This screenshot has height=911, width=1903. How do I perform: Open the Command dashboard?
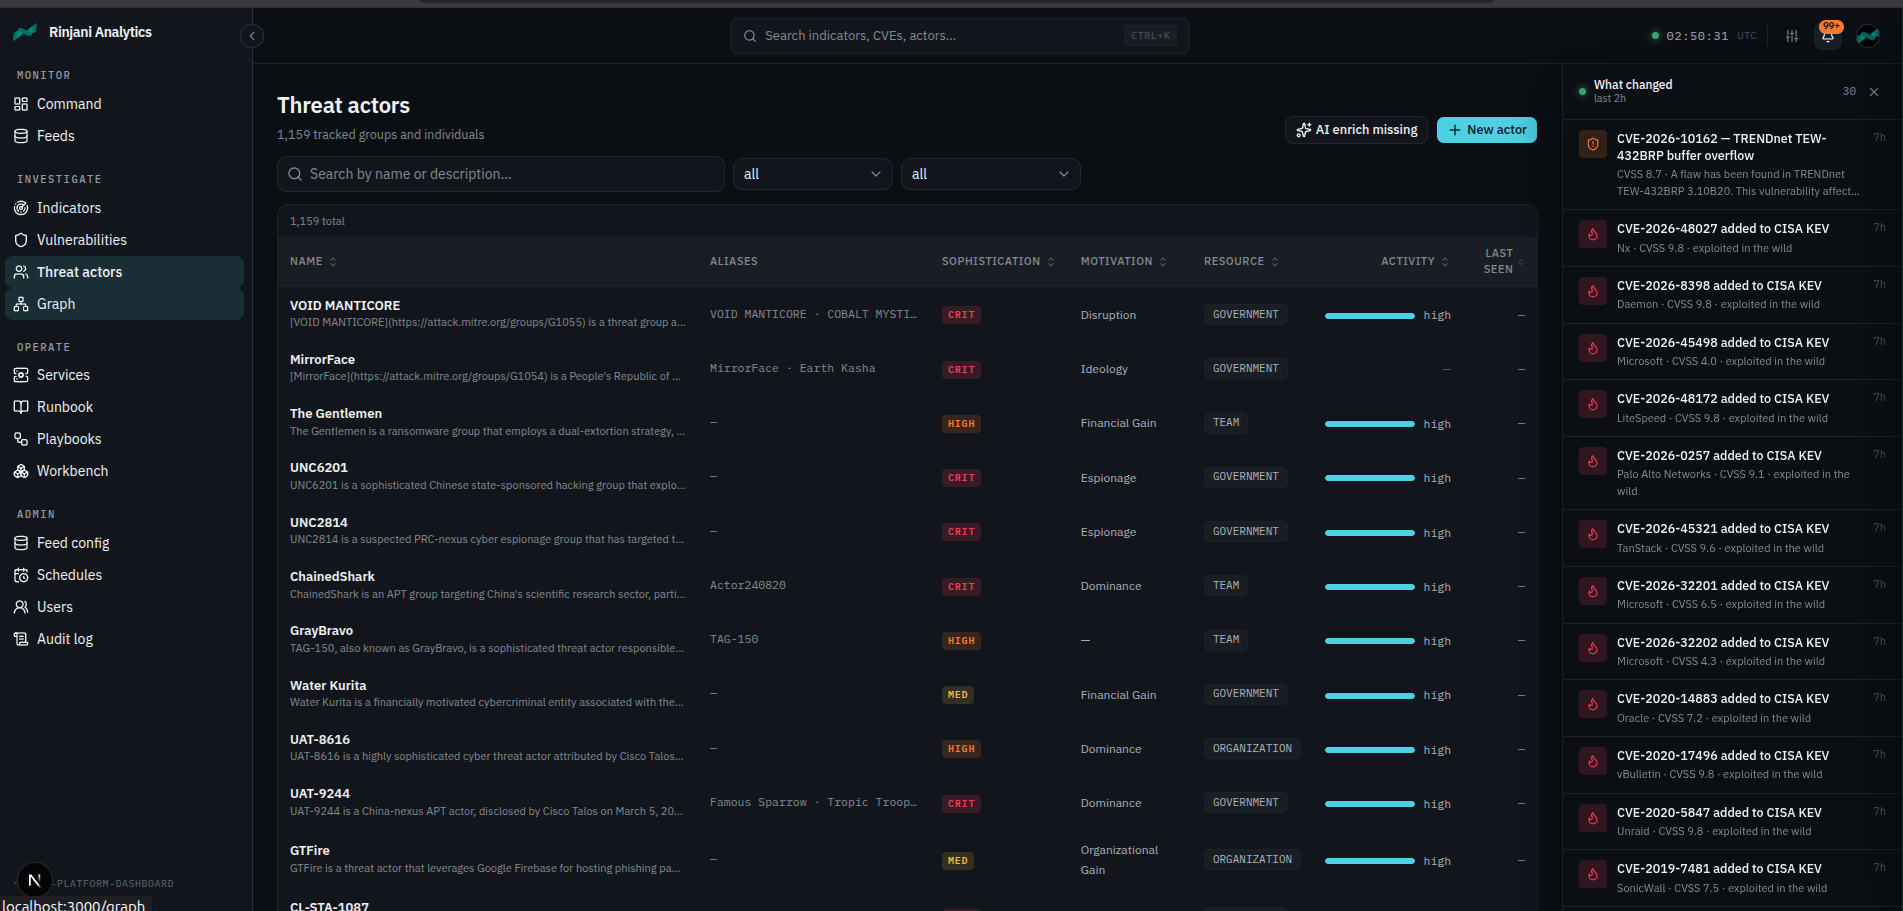124,104
